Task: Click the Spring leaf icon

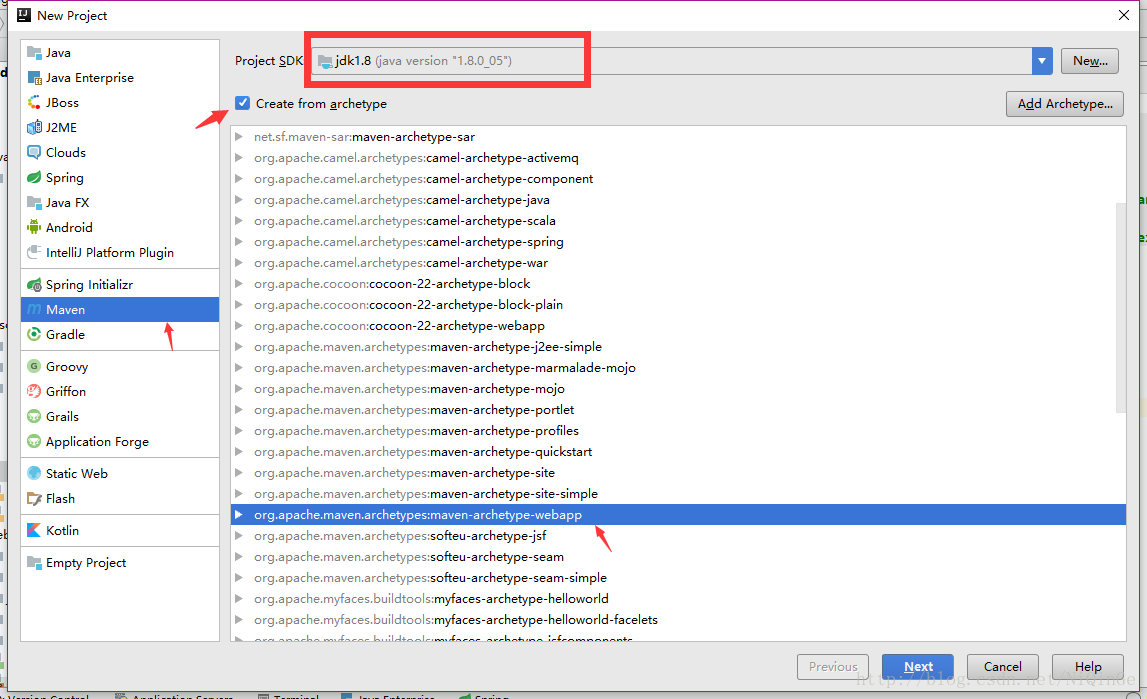Action: click(34, 178)
